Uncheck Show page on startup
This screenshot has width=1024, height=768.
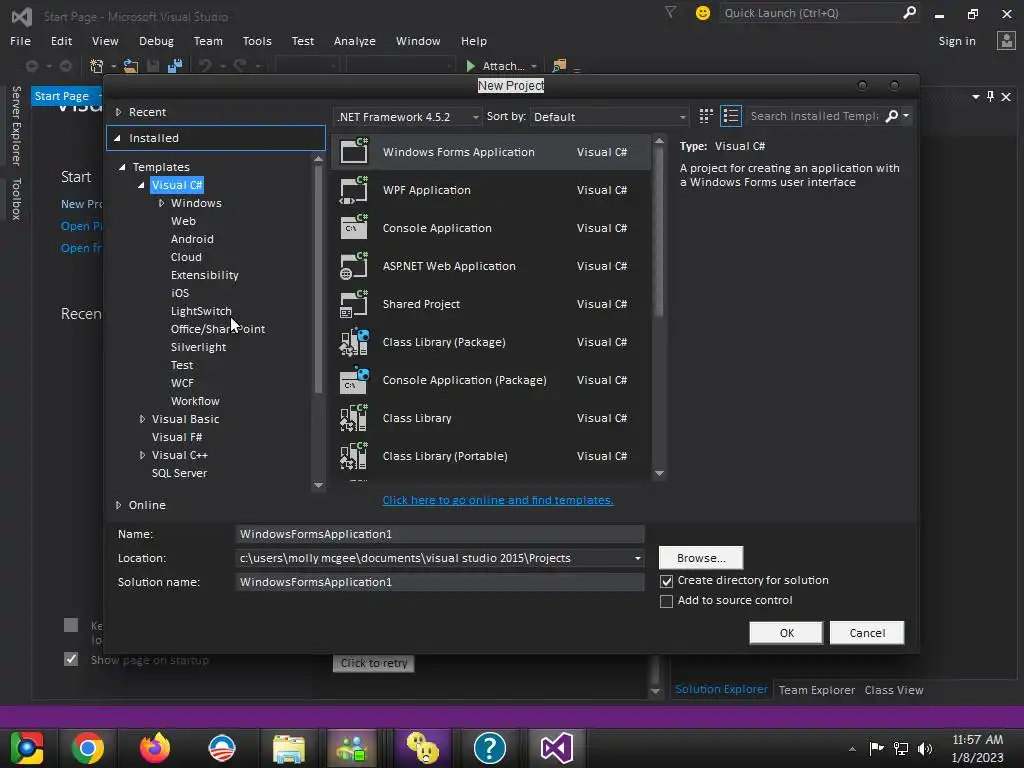[x=71, y=659]
